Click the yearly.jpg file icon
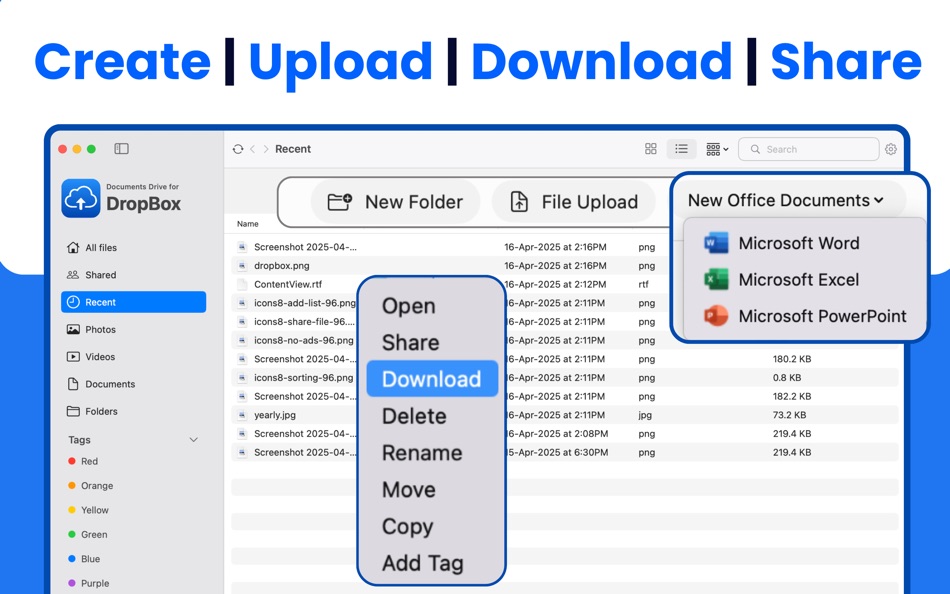Screen dimensions: 950x594 coord(242,415)
